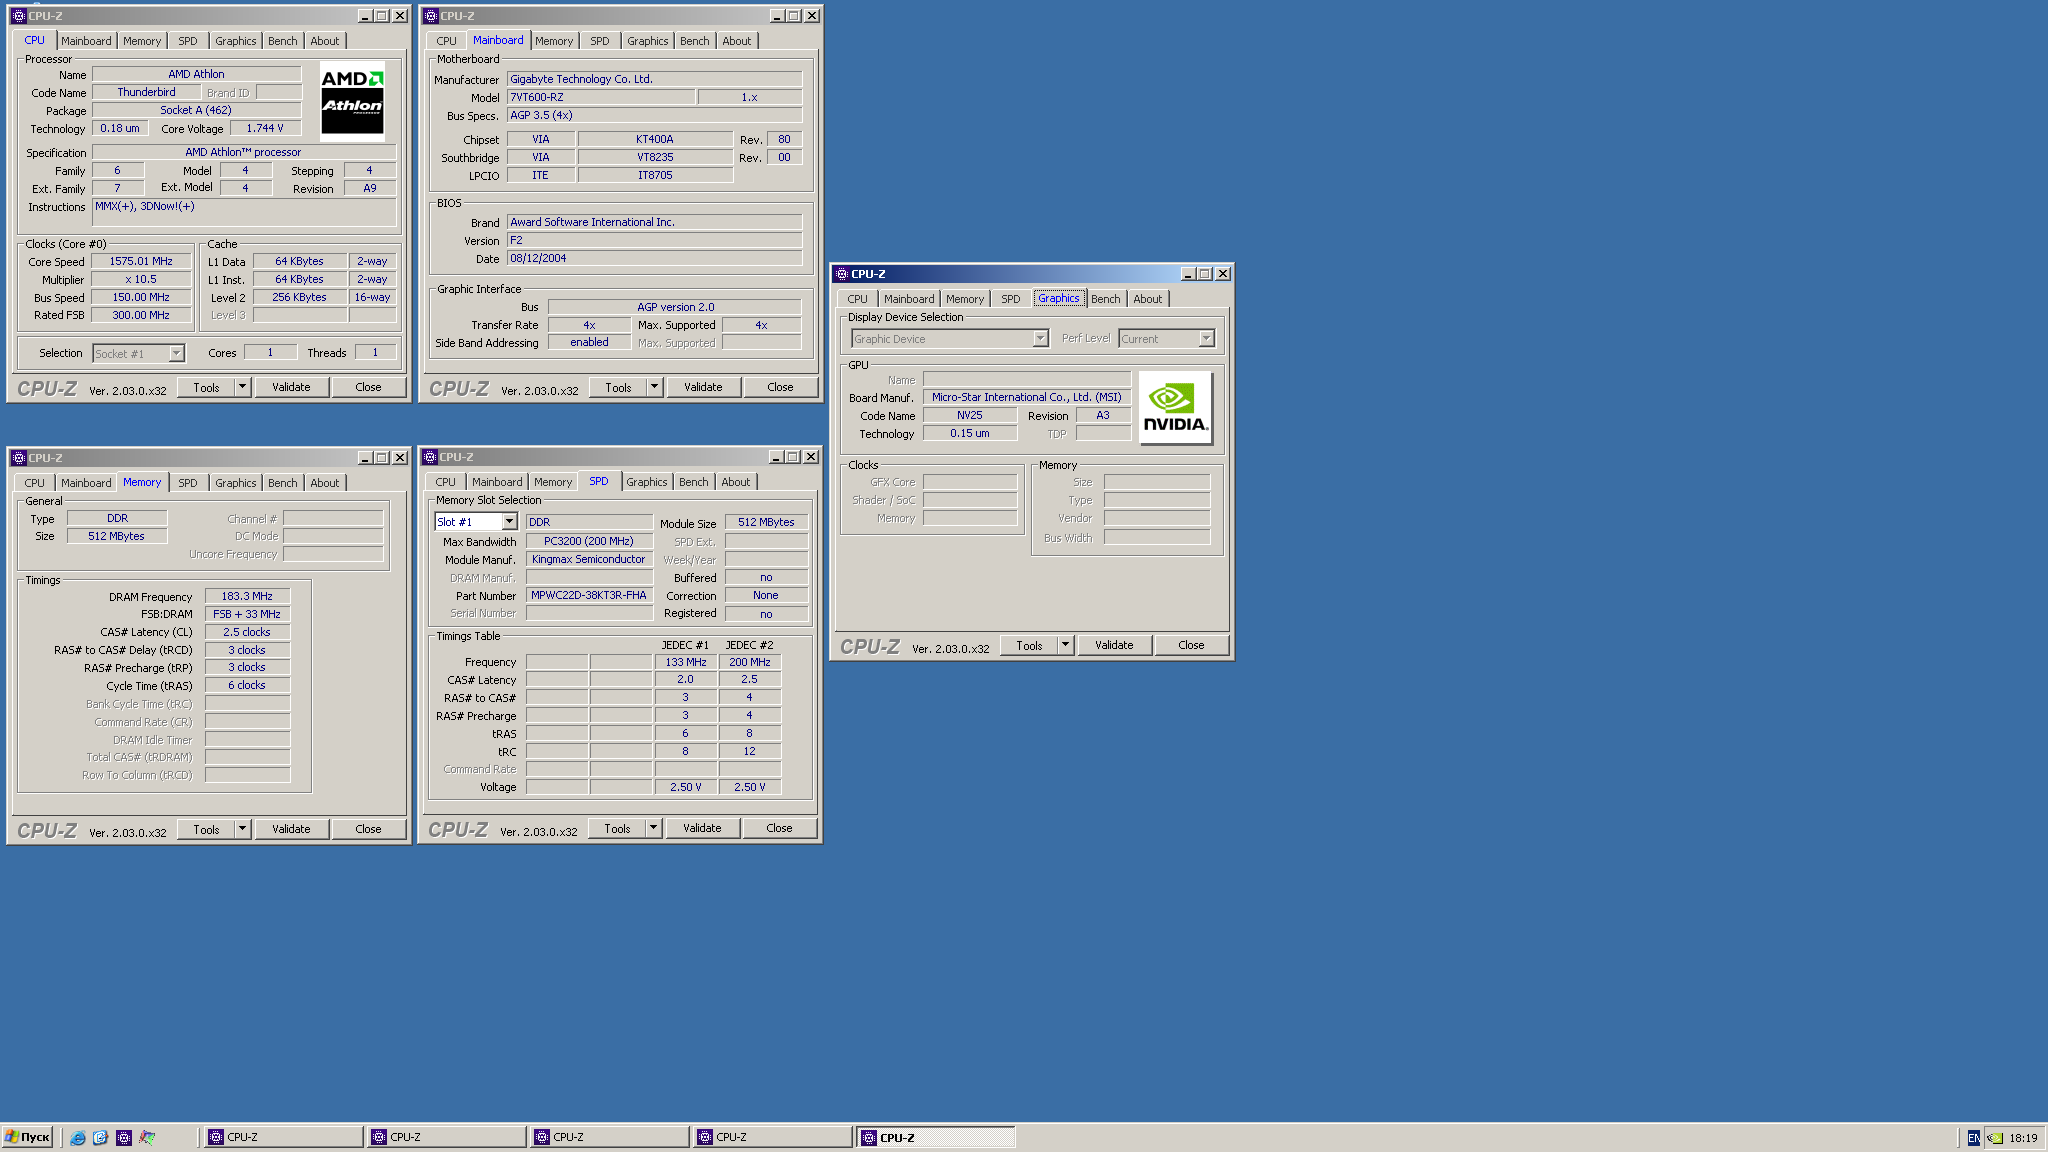The image size is (2048, 1152).
Task: Expand the Graphic Device dropdown
Action: (x=1040, y=339)
